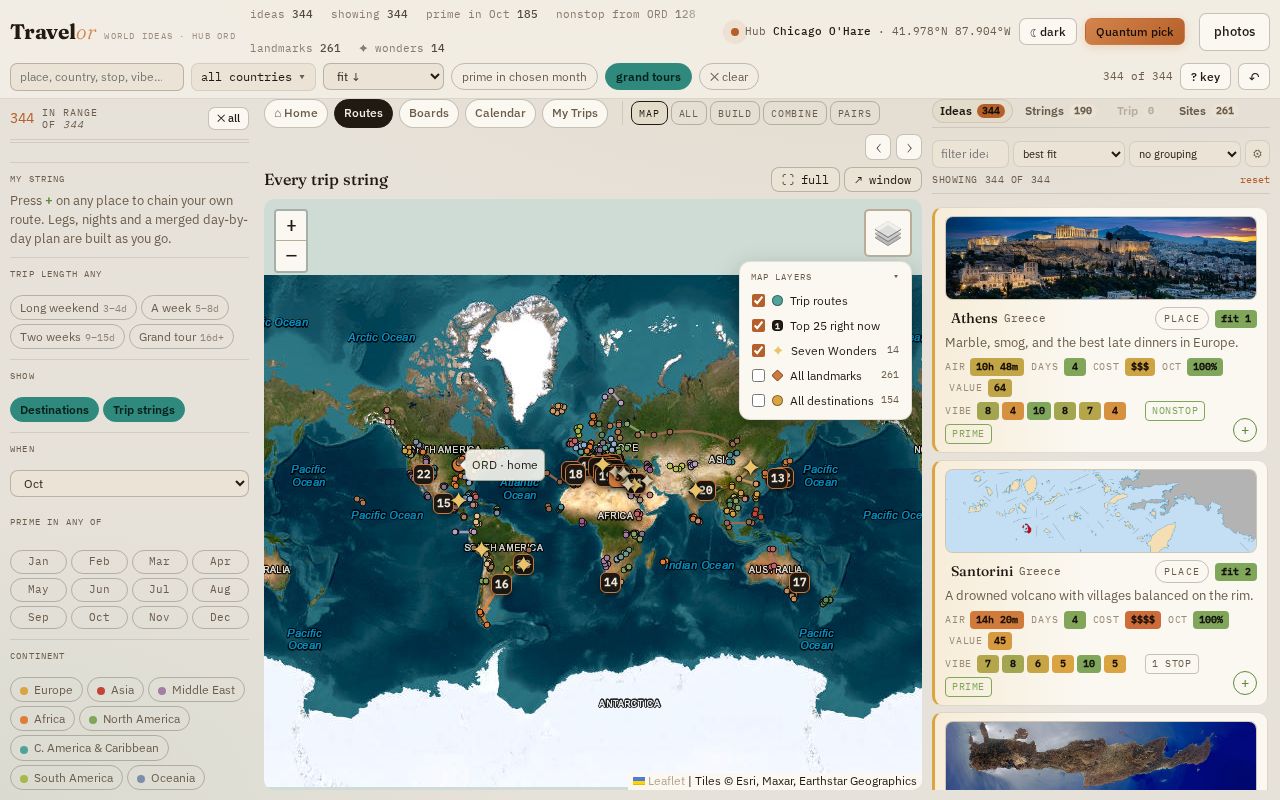Click the reset link in the ideas list

point(1254,180)
